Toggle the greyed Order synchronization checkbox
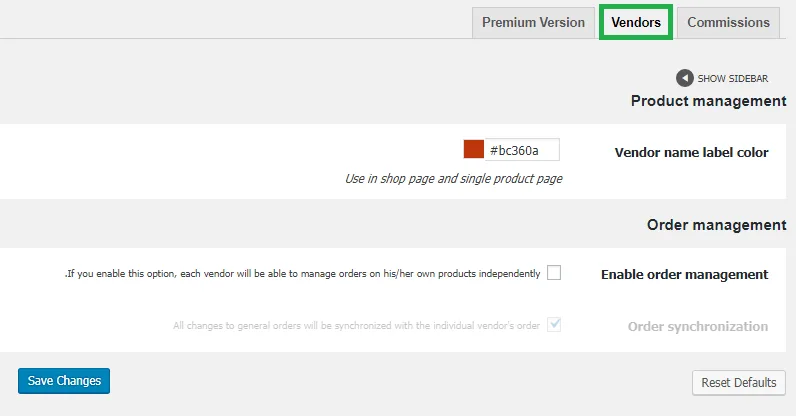The width and height of the screenshot is (796, 416). pos(554,325)
